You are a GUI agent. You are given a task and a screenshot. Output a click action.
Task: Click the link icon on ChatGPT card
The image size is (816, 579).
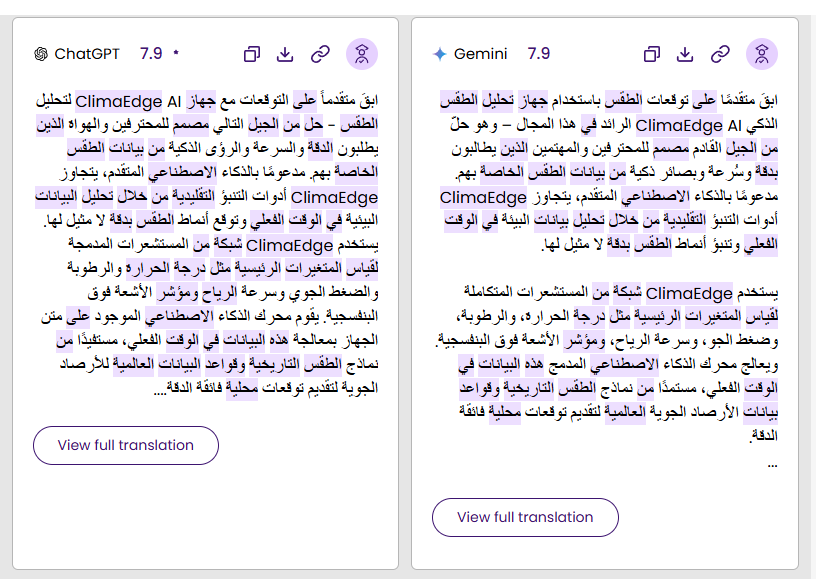click(320, 54)
